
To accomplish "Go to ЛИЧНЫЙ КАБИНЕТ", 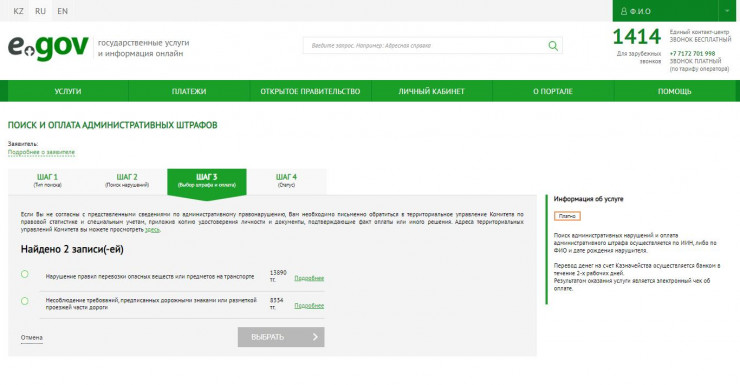I will tap(431, 91).
